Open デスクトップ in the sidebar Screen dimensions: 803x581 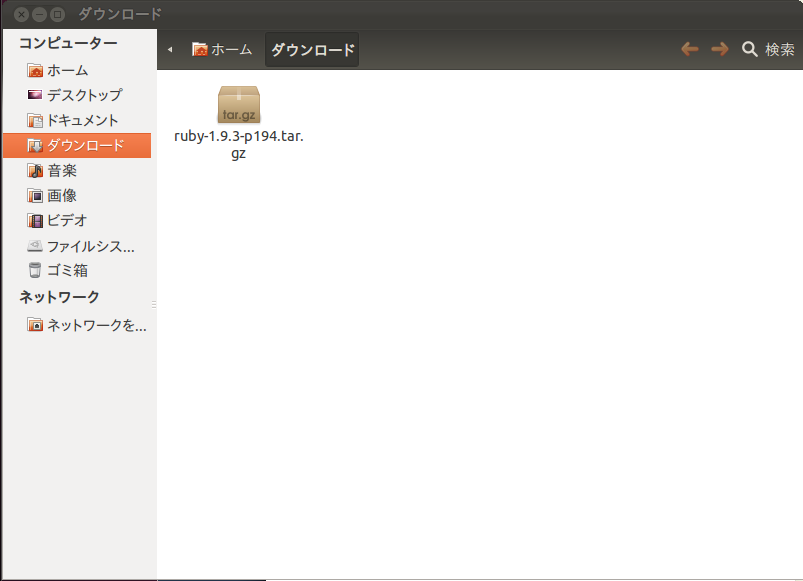coord(77,95)
